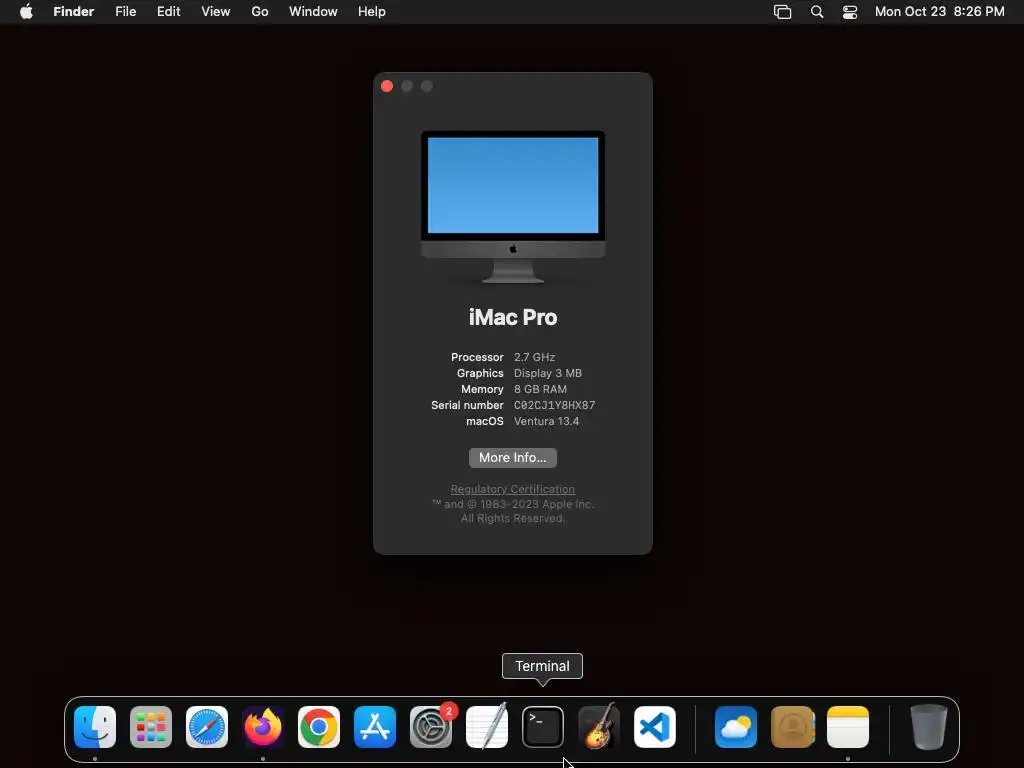Select the serial number C02CJ1Y8HX87
Viewport: 1024px width, 768px height.
tap(554, 406)
